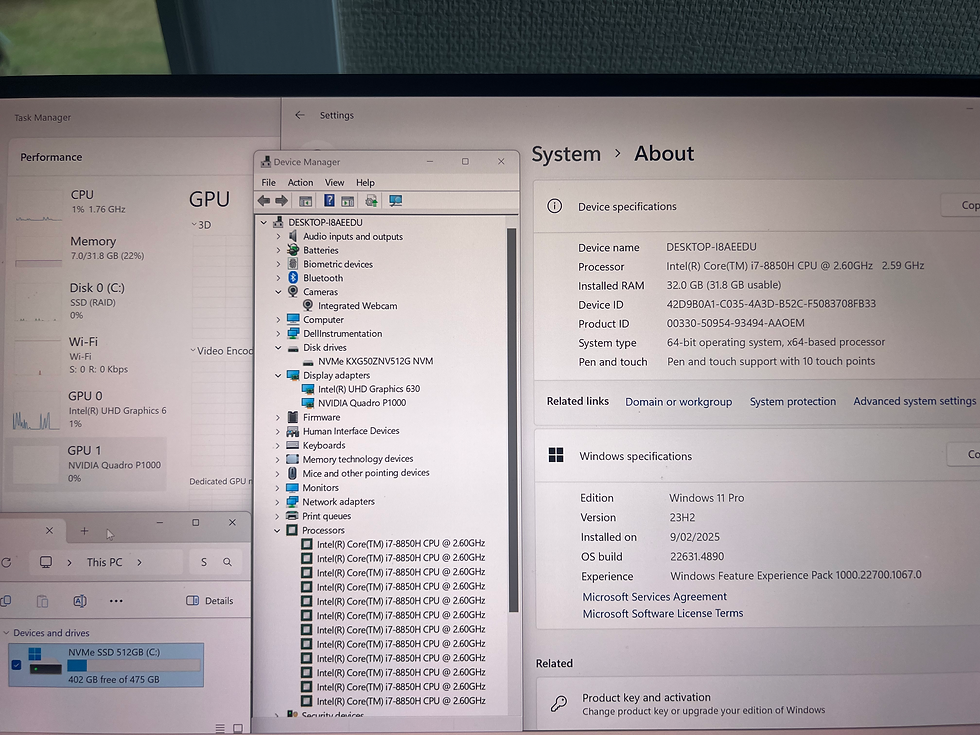Screen dimensions: 980x735
Task: Expand the Network adapters node
Action: click(x=278, y=501)
